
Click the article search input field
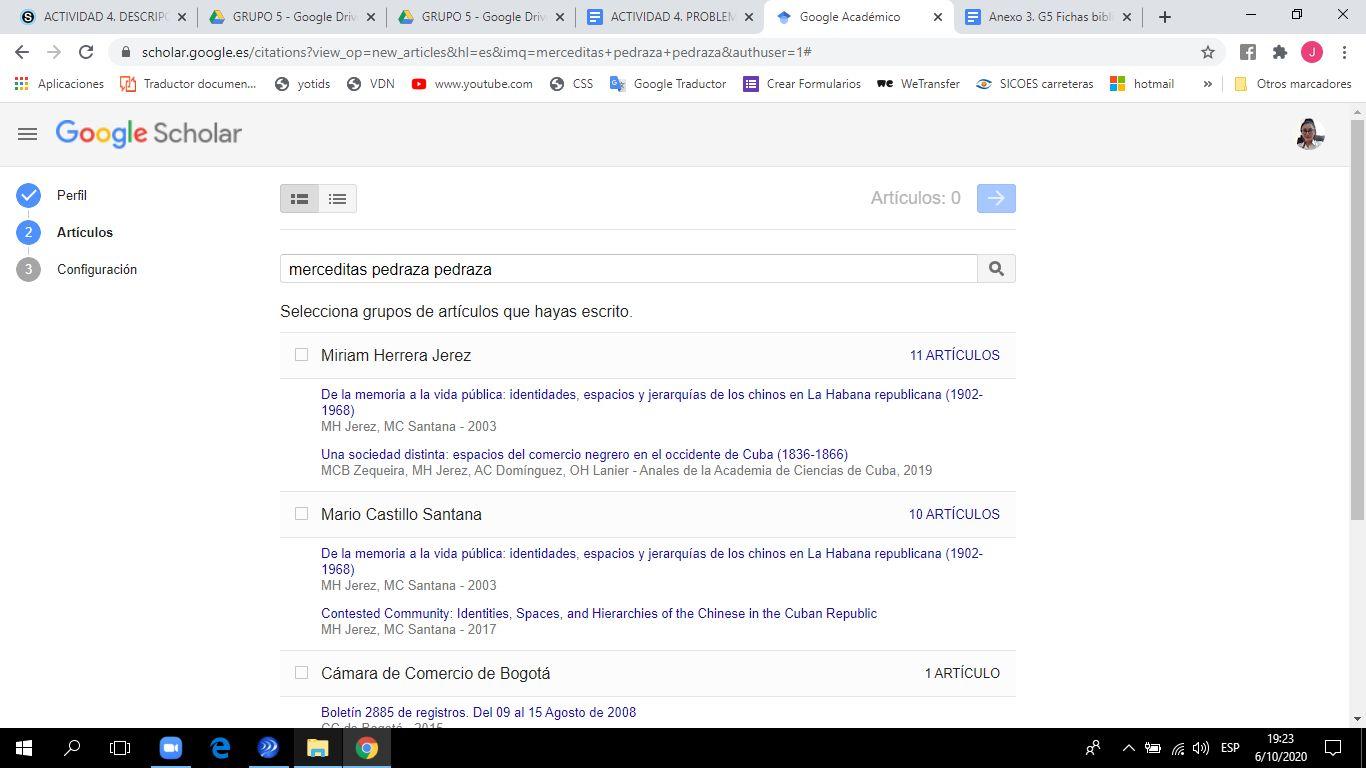point(628,269)
